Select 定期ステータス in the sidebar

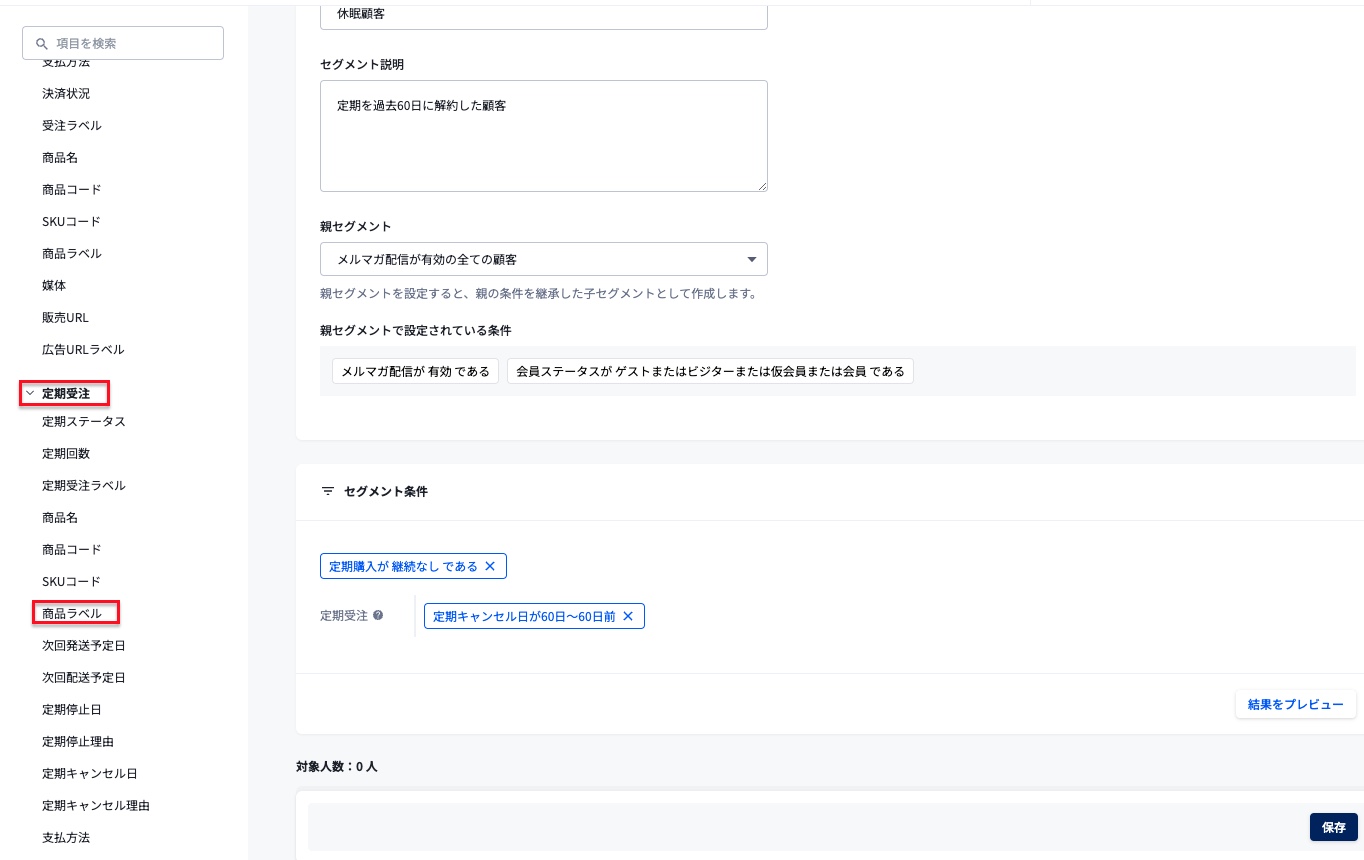(84, 421)
